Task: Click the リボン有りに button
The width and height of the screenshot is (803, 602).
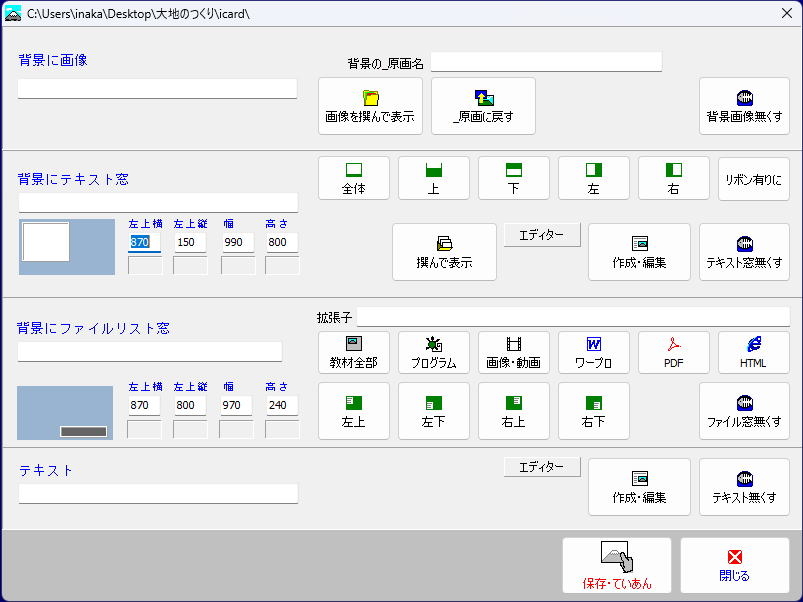Action: point(753,179)
